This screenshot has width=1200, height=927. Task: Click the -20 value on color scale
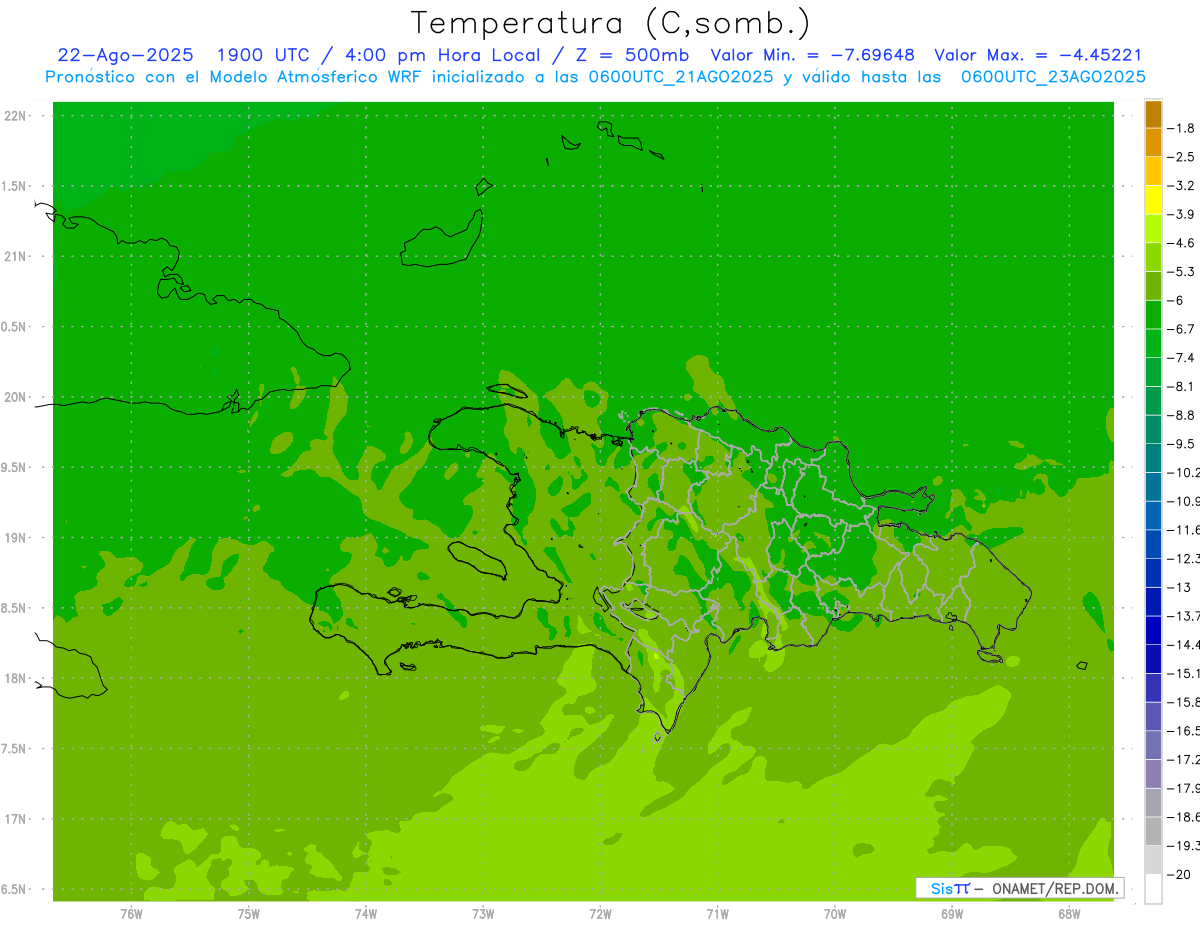(x=1180, y=874)
